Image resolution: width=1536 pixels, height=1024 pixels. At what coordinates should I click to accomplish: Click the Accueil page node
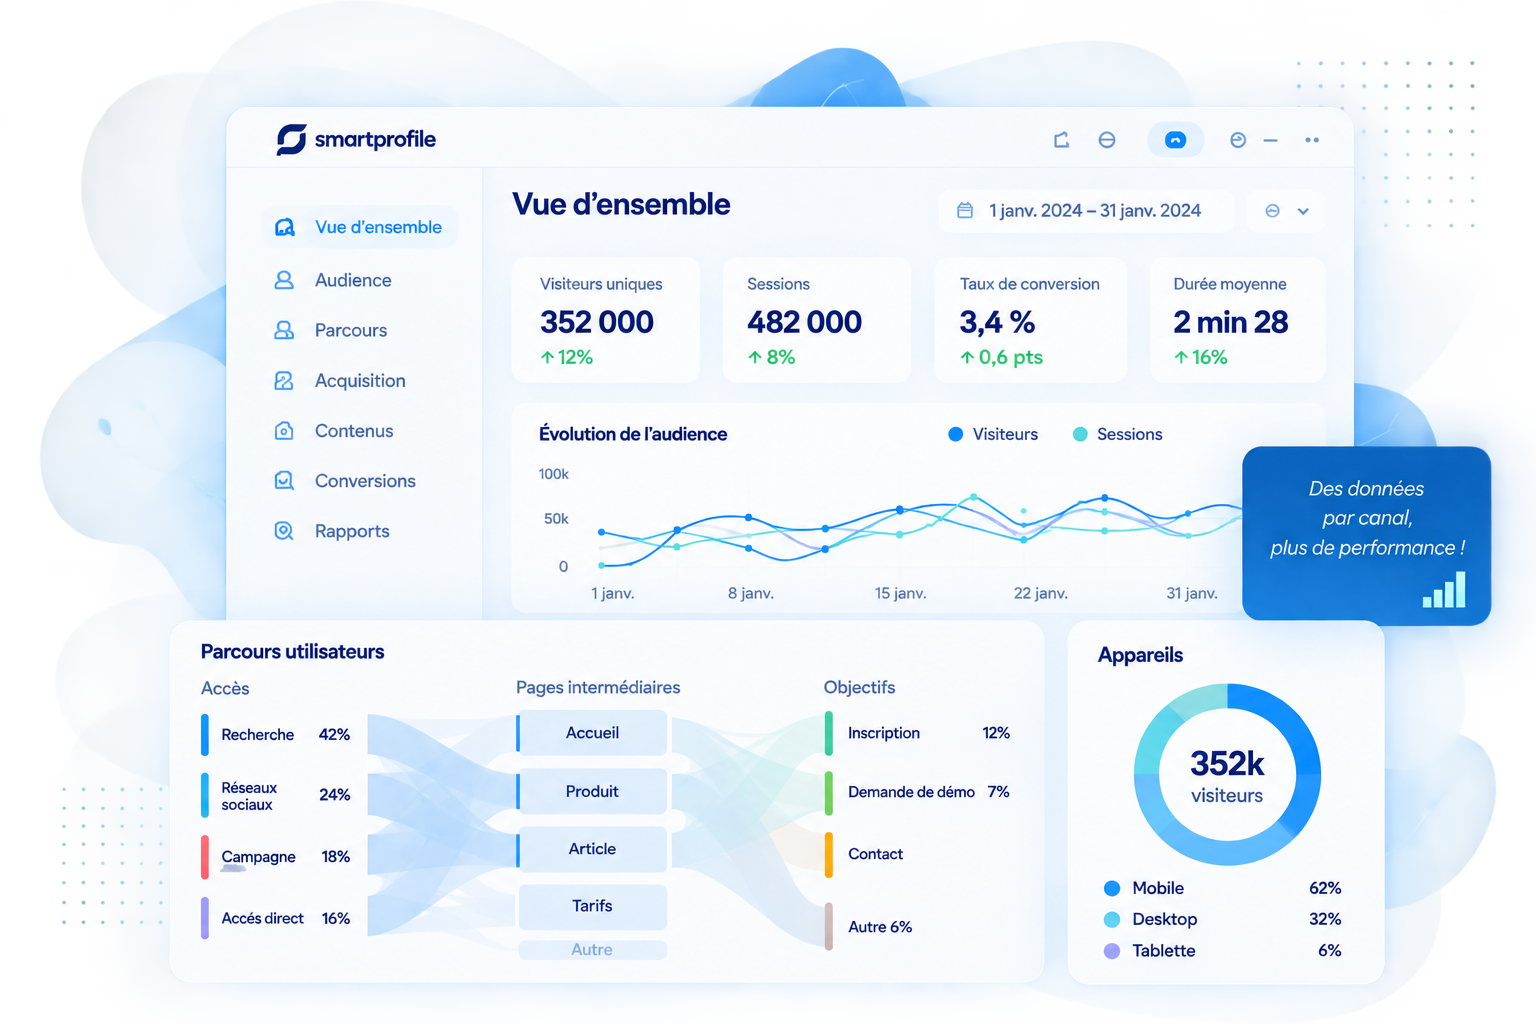tap(592, 733)
